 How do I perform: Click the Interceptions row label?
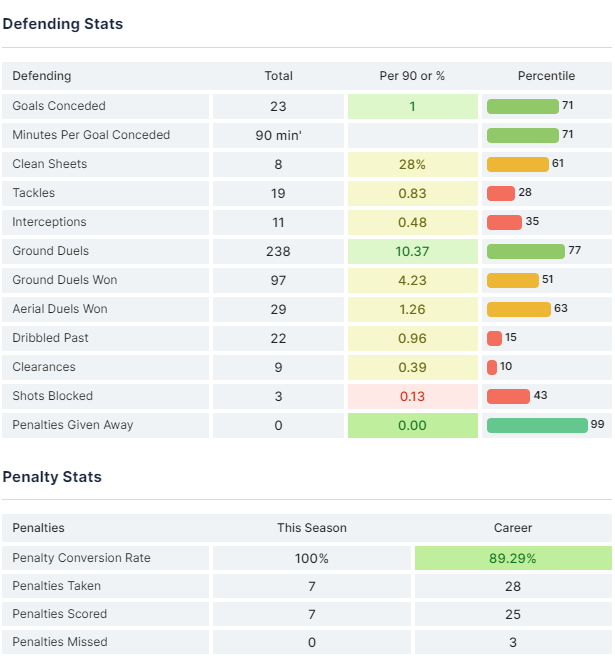[49, 222]
